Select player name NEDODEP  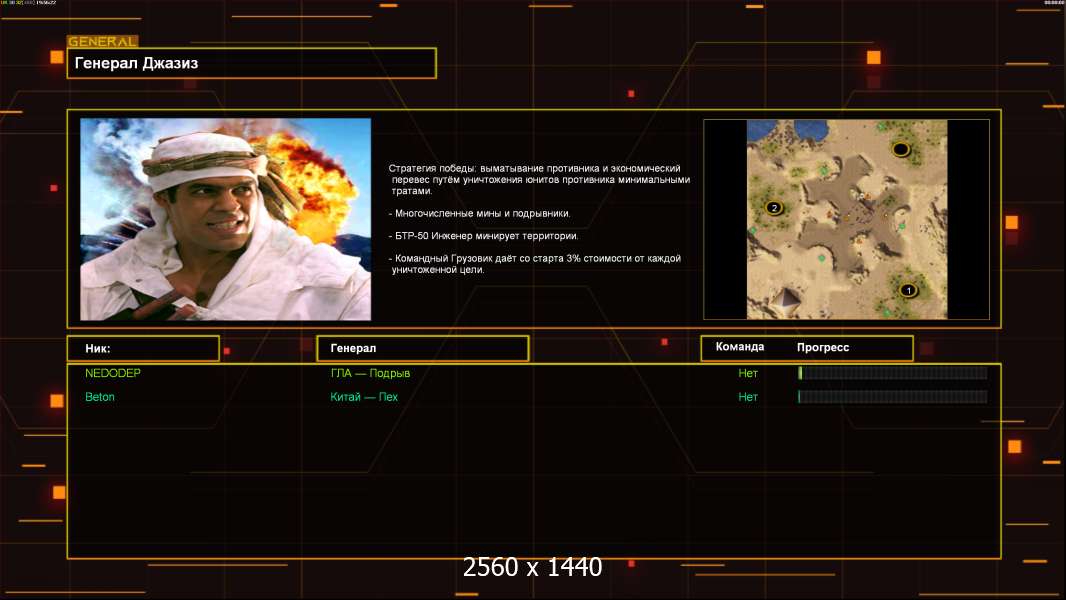(112, 373)
